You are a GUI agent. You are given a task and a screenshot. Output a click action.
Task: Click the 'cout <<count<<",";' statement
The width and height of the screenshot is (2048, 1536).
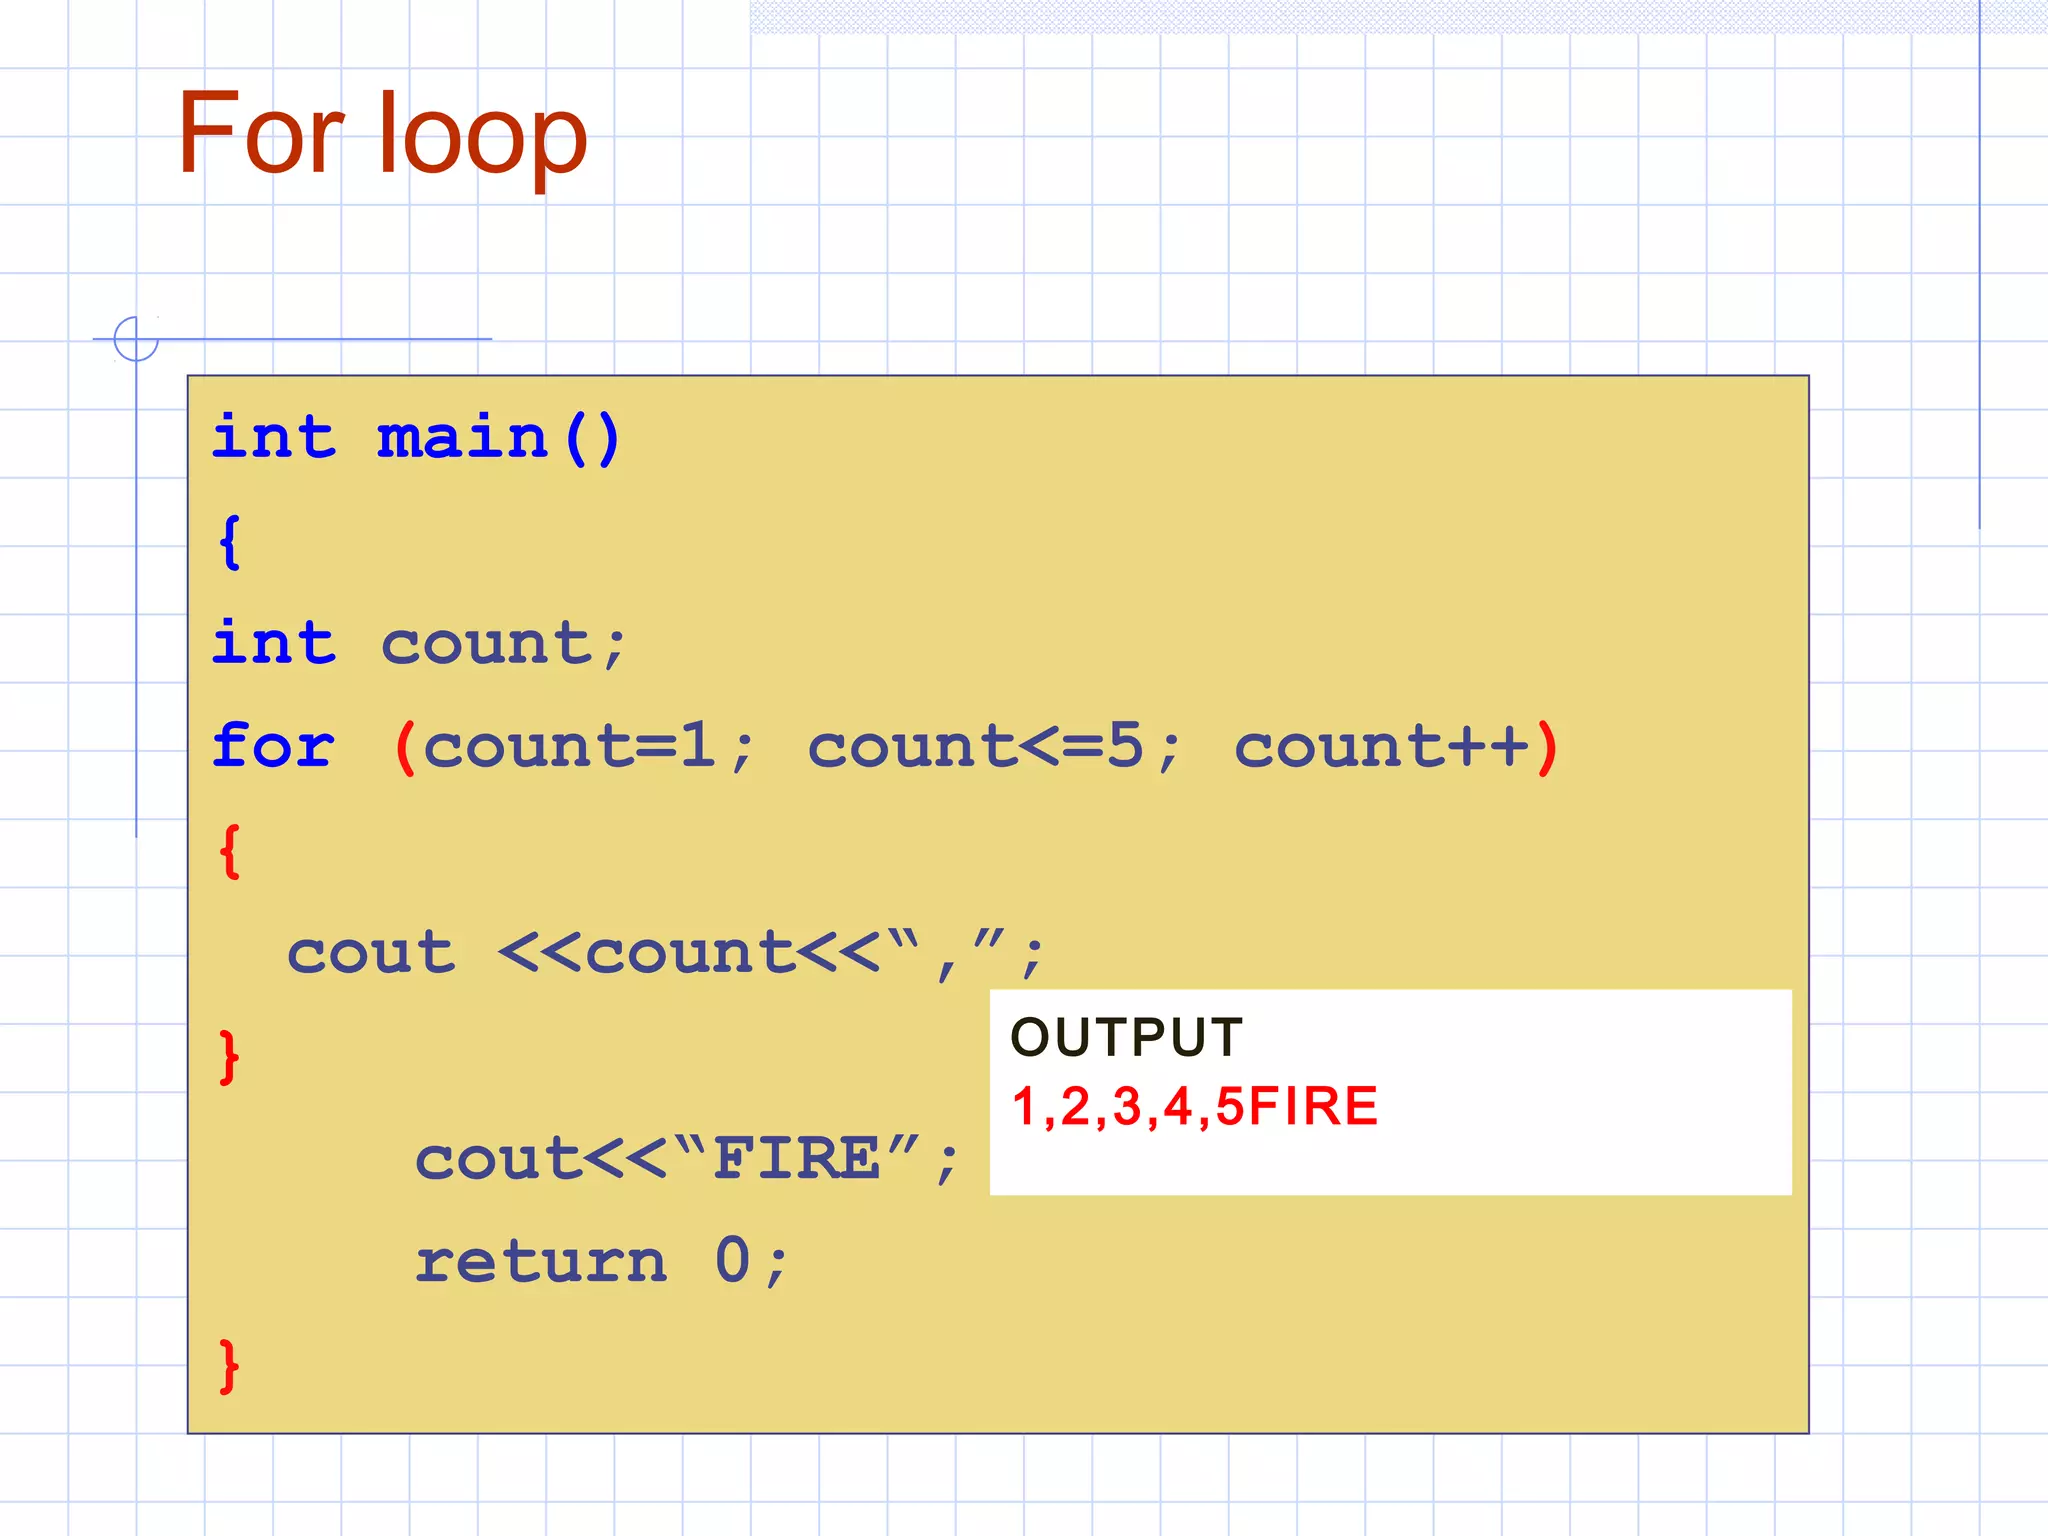665,952
